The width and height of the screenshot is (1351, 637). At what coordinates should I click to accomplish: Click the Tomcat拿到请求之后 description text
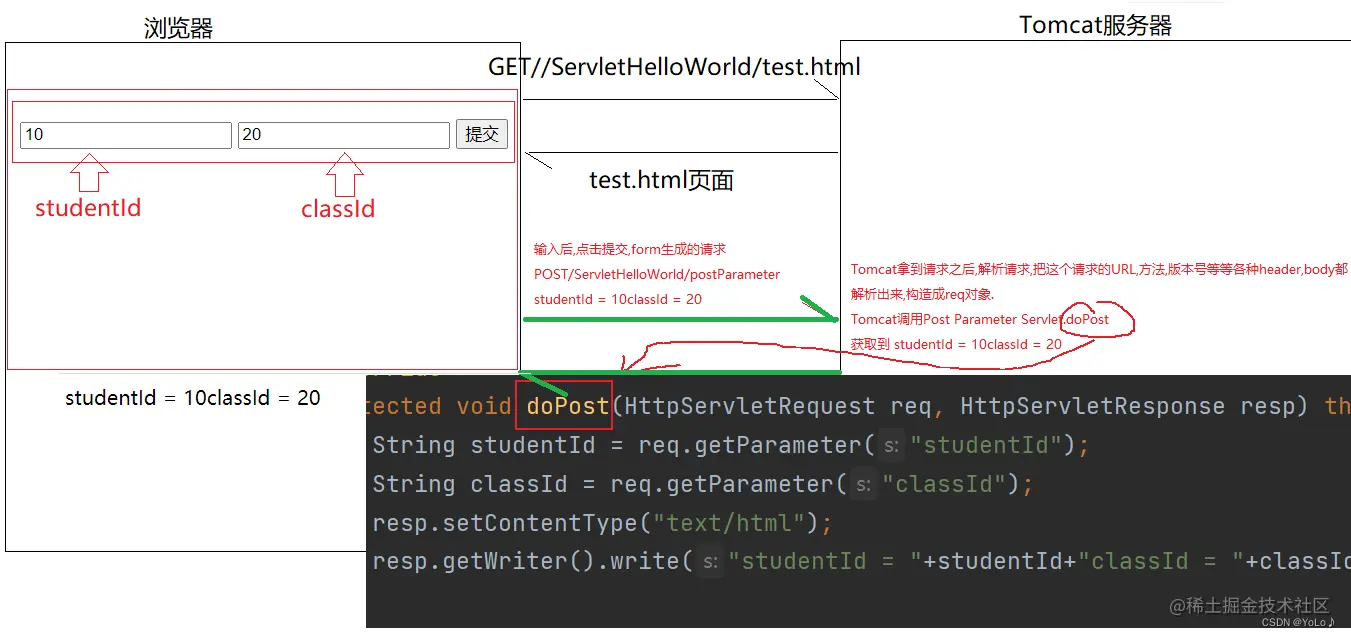click(1099, 282)
